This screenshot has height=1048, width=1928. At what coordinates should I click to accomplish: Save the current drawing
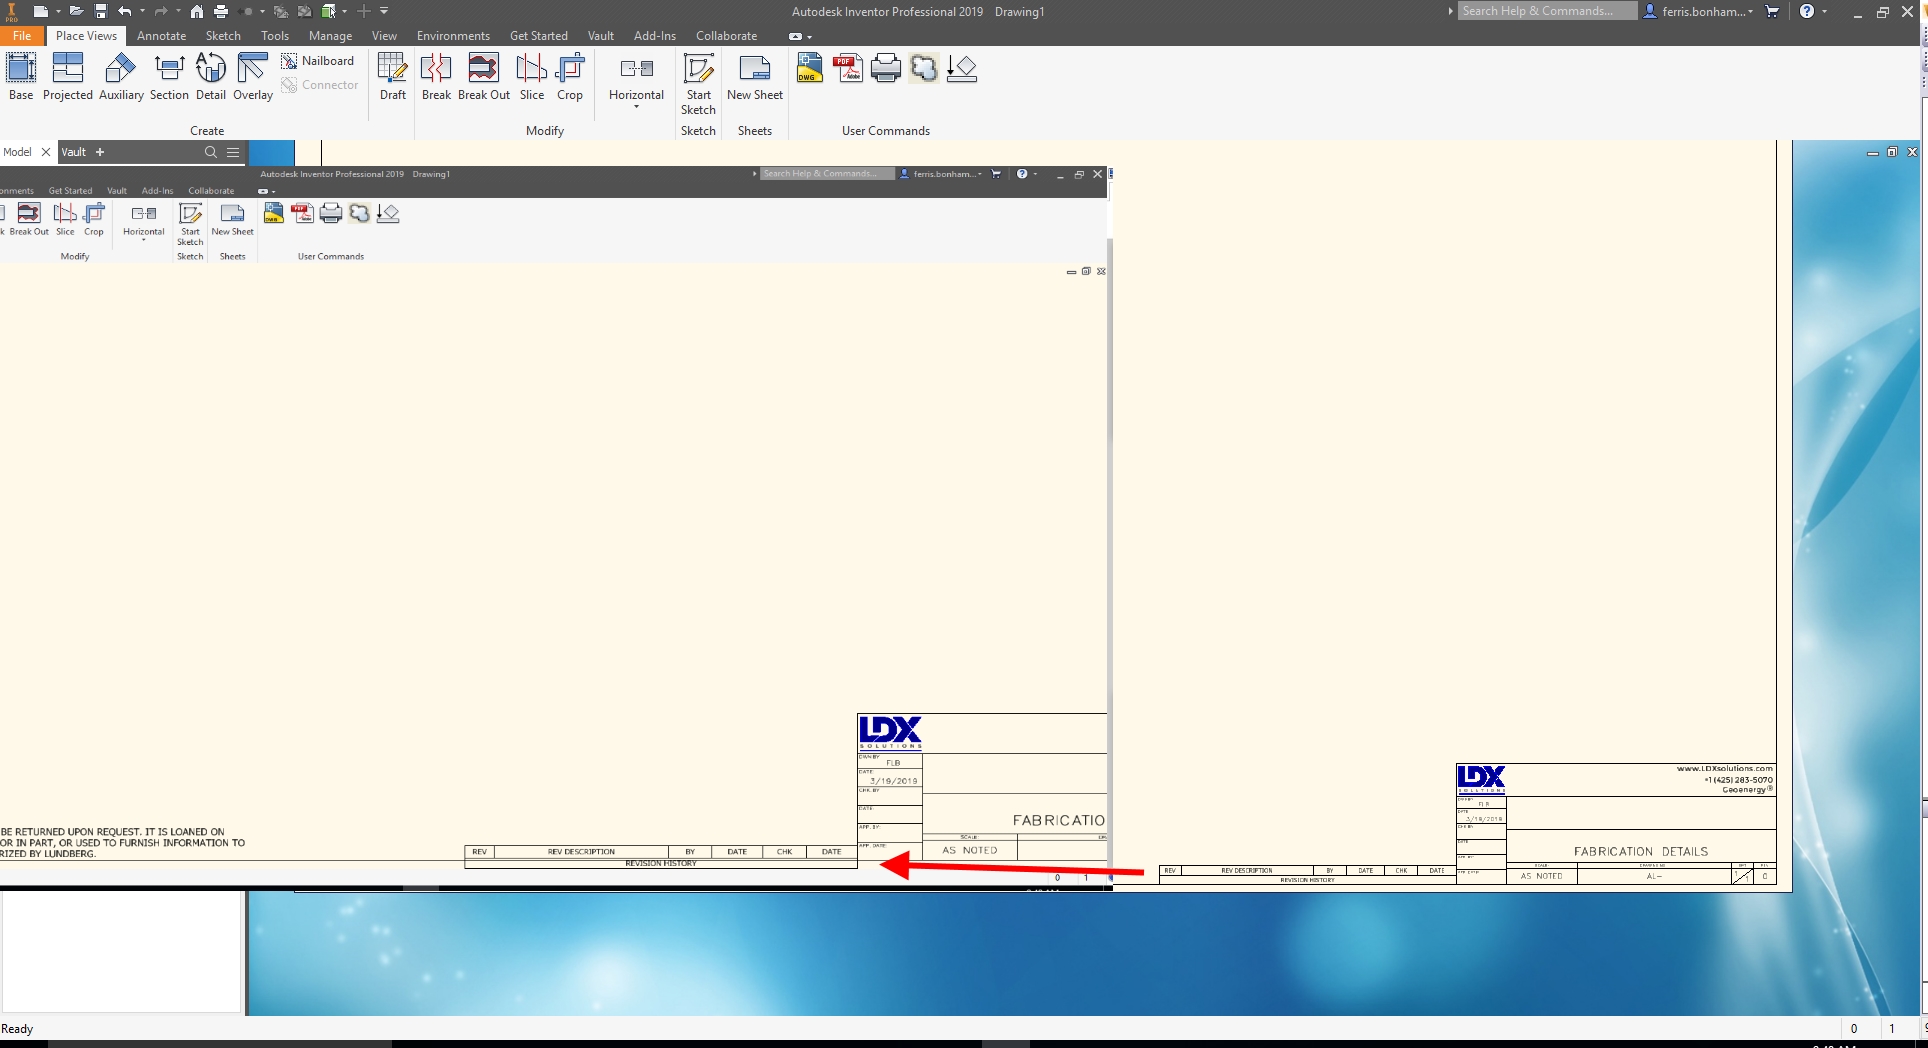(99, 11)
